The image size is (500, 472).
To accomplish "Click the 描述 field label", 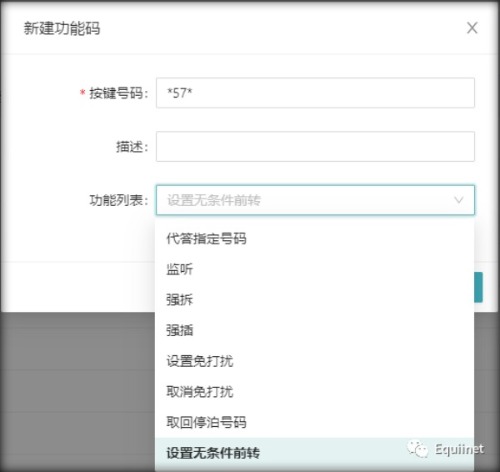I will 132,147.
